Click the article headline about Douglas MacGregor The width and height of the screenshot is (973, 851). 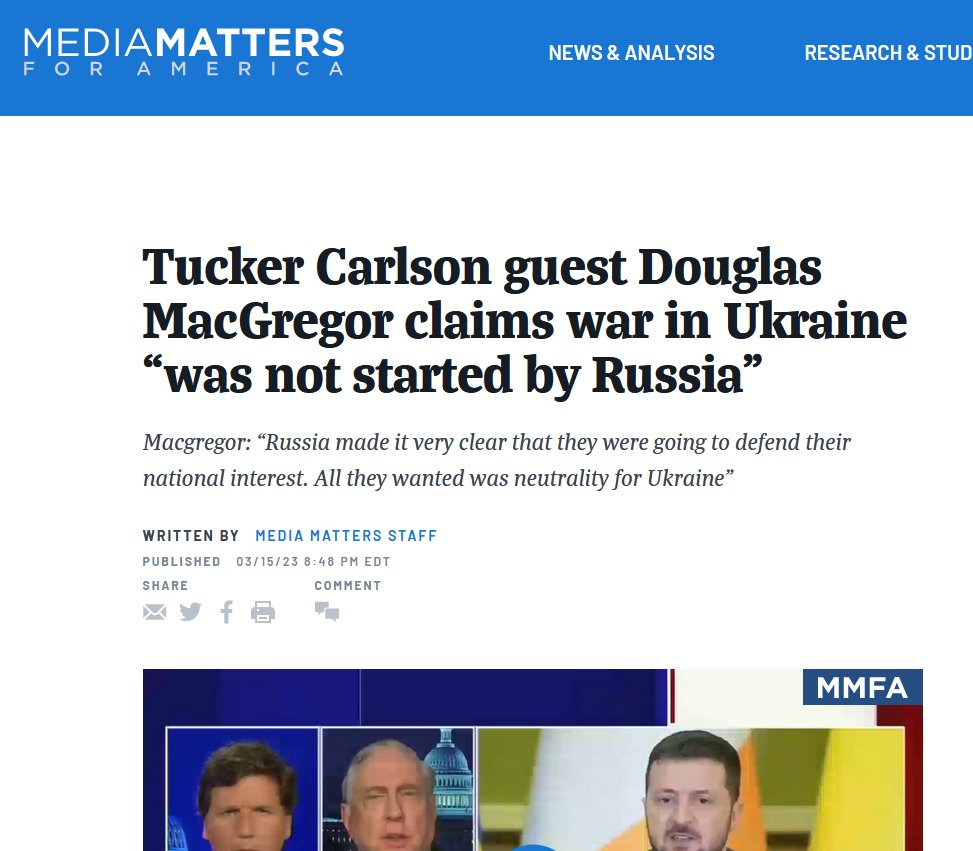524,321
